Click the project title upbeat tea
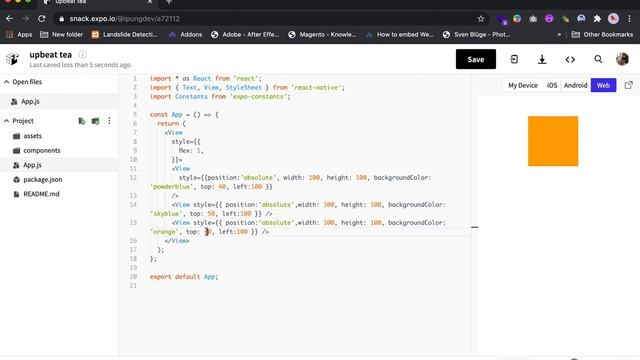The width and height of the screenshot is (640, 360). 51,55
